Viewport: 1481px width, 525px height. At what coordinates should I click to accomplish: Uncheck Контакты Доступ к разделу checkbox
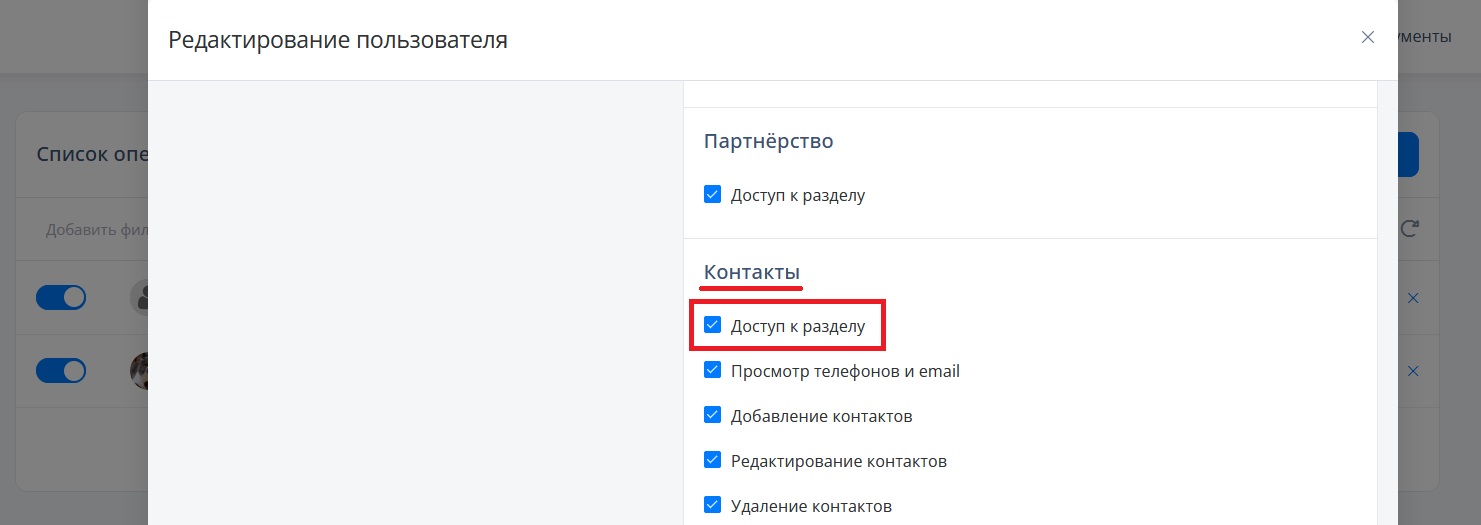[x=712, y=325]
